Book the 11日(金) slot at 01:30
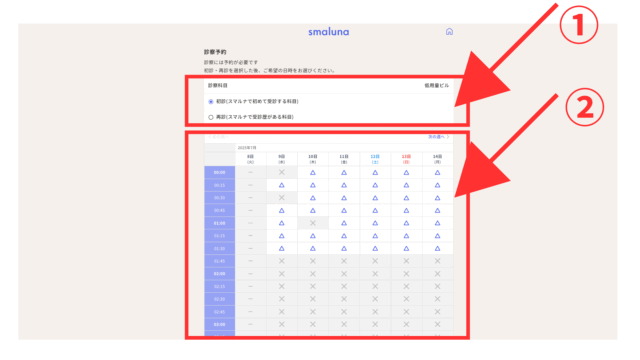This screenshot has height=360, width=640. 344,249
